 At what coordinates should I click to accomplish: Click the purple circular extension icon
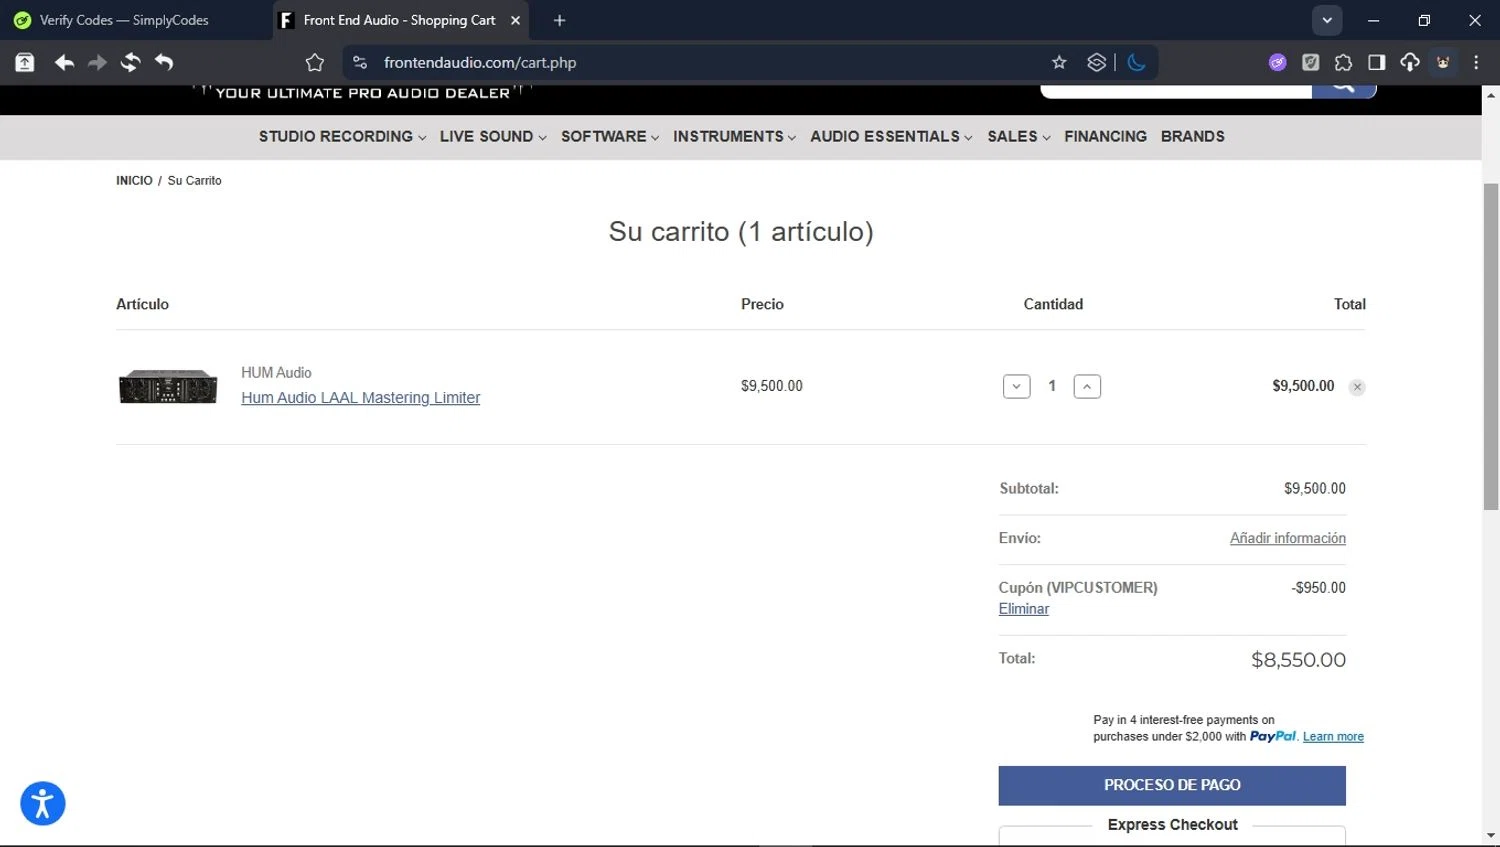coord(1278,62)
